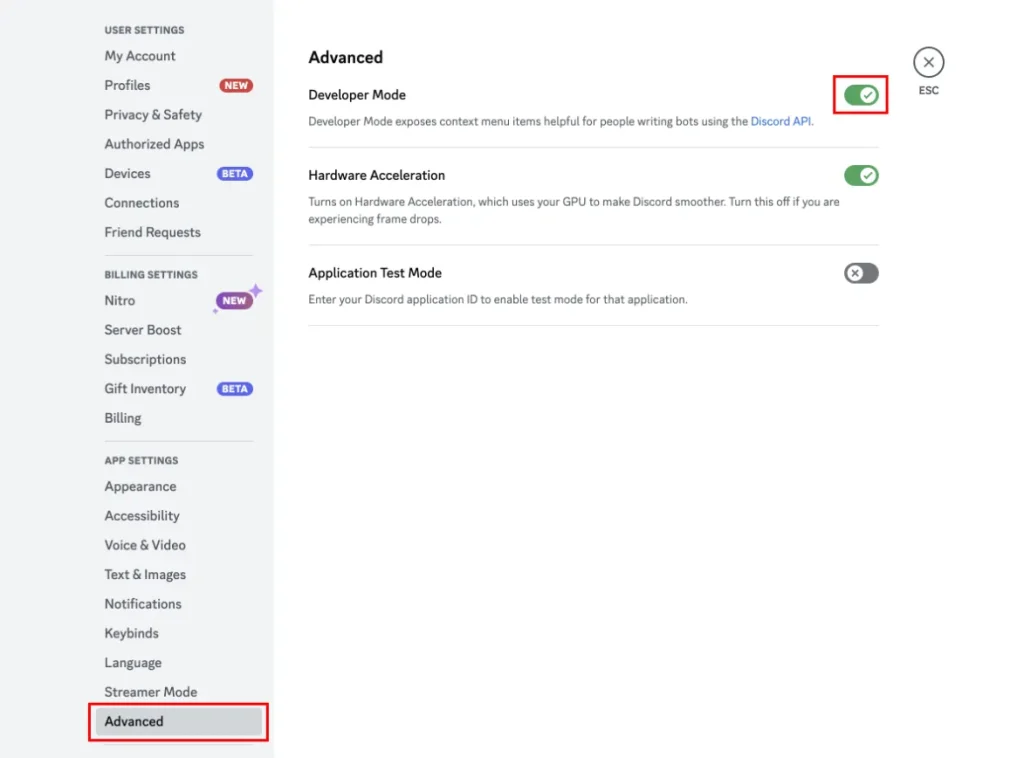Select Server Boost under Billing Settings

[x=143, y=330]
